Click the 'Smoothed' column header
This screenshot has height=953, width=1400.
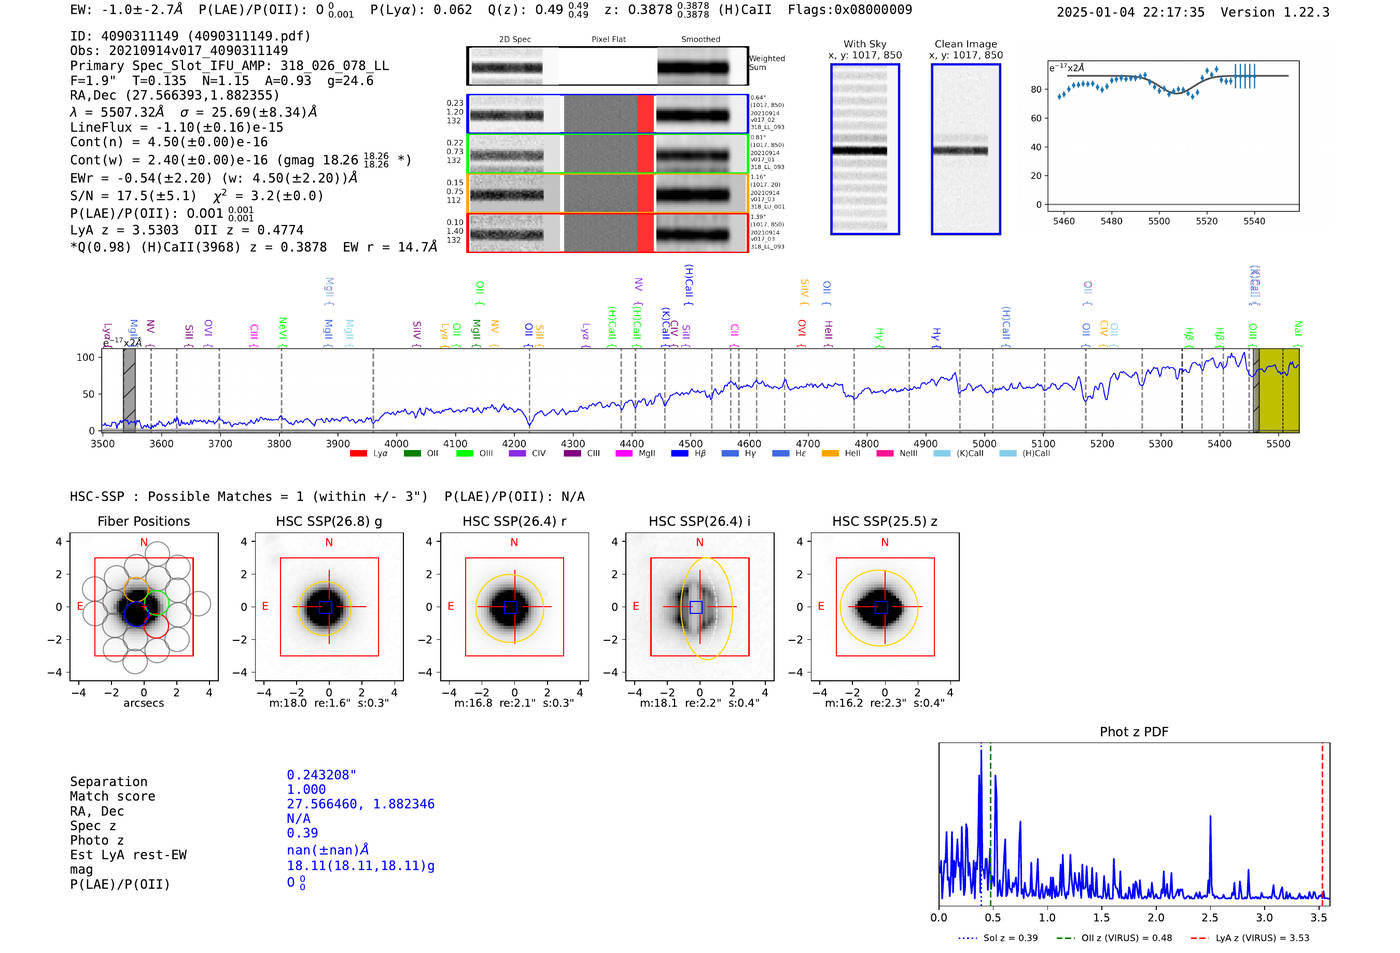click(700, 40)
